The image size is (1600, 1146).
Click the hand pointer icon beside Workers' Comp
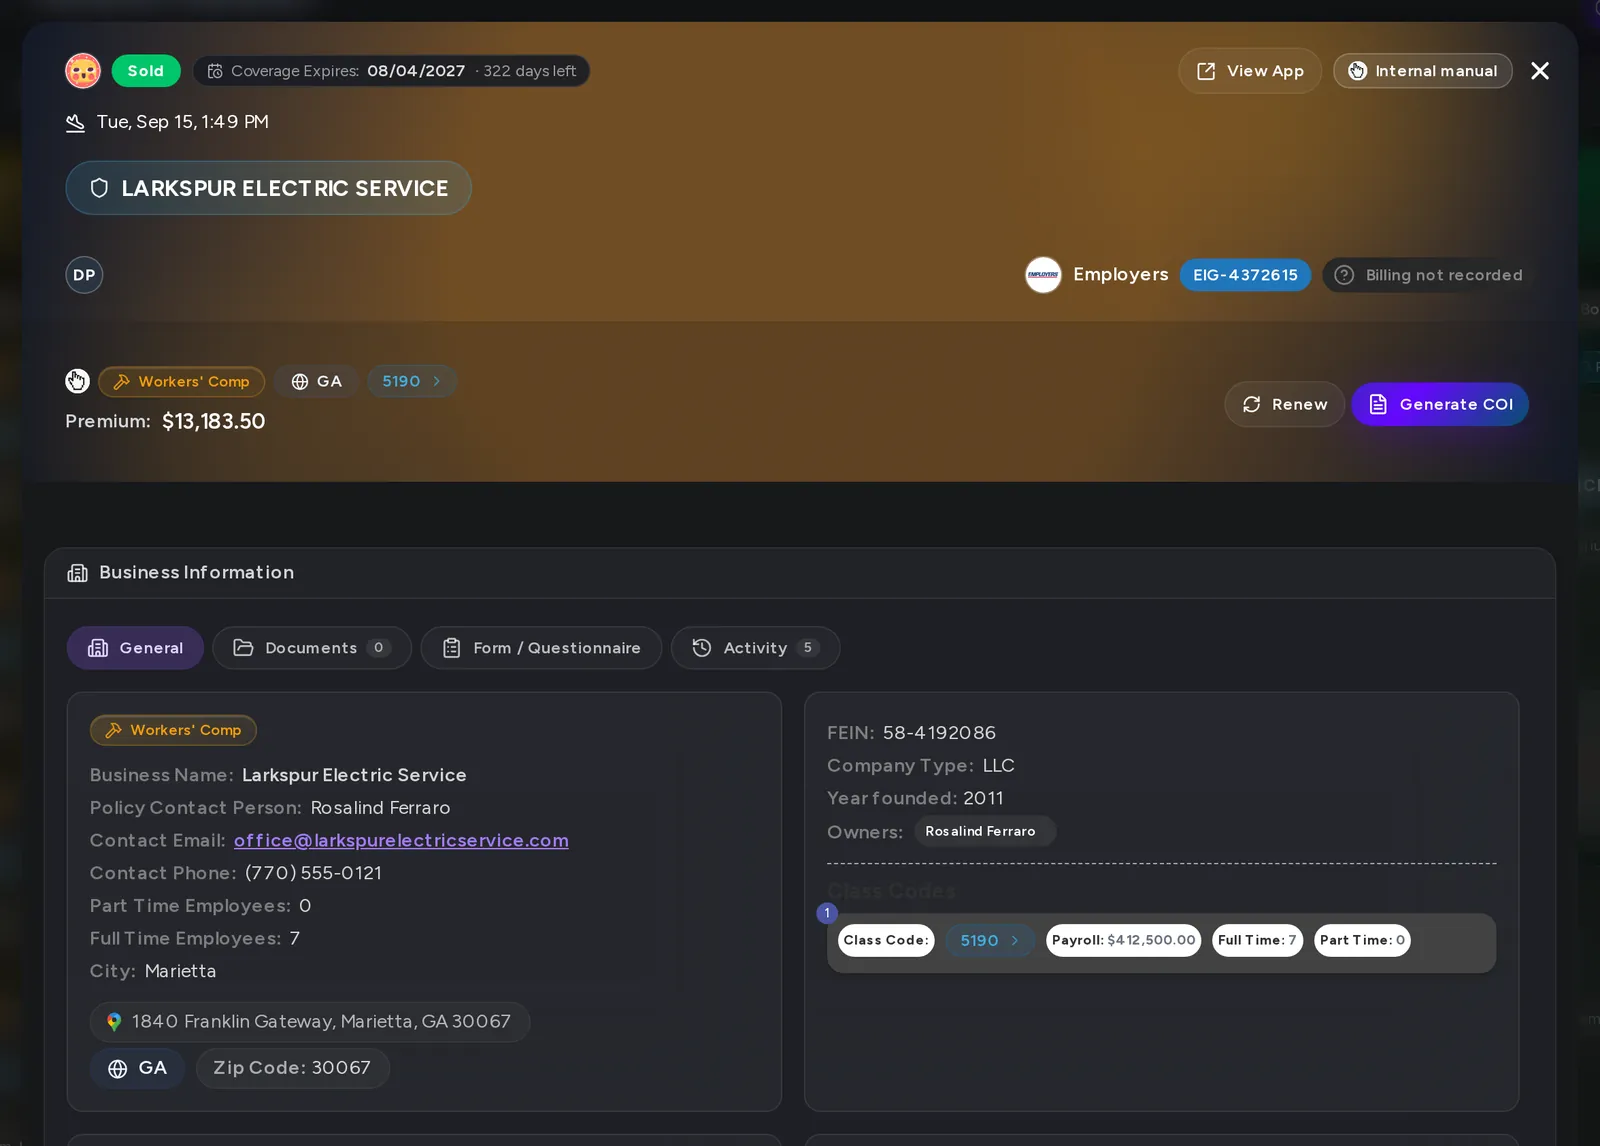[x=77, y=381]
